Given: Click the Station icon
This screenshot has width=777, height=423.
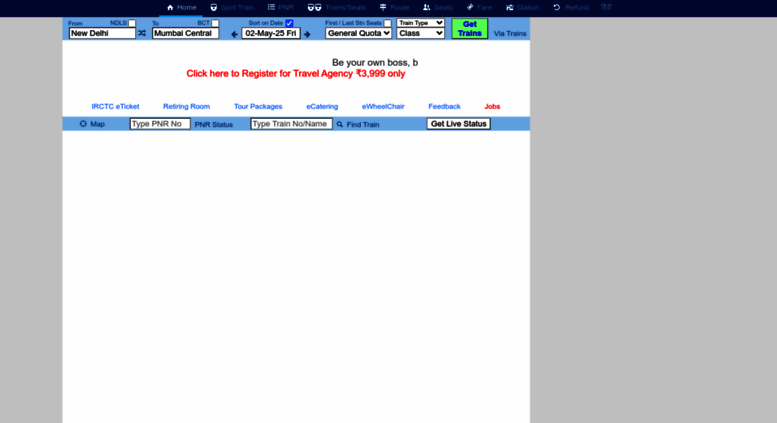Looking at the screenshot, I should click(509, 7).
